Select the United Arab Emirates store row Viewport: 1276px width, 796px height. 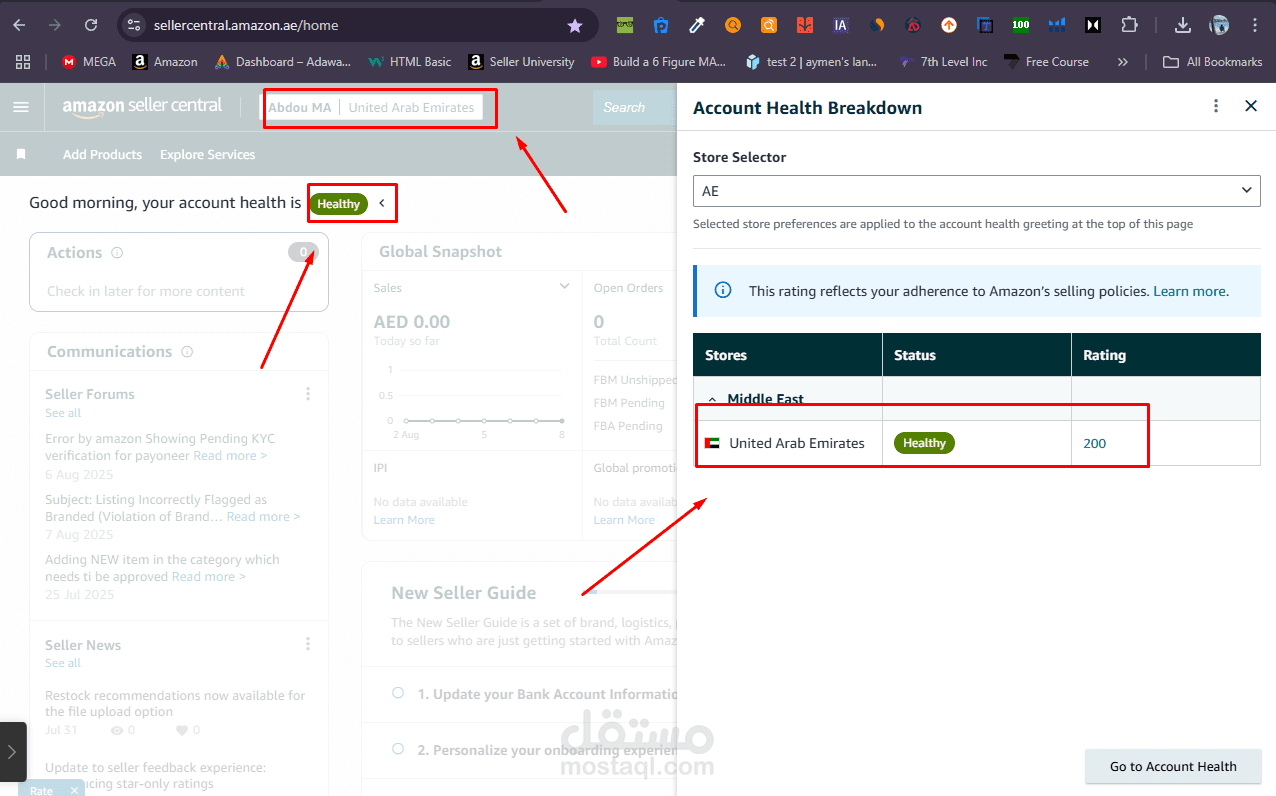tap(976, 443)
